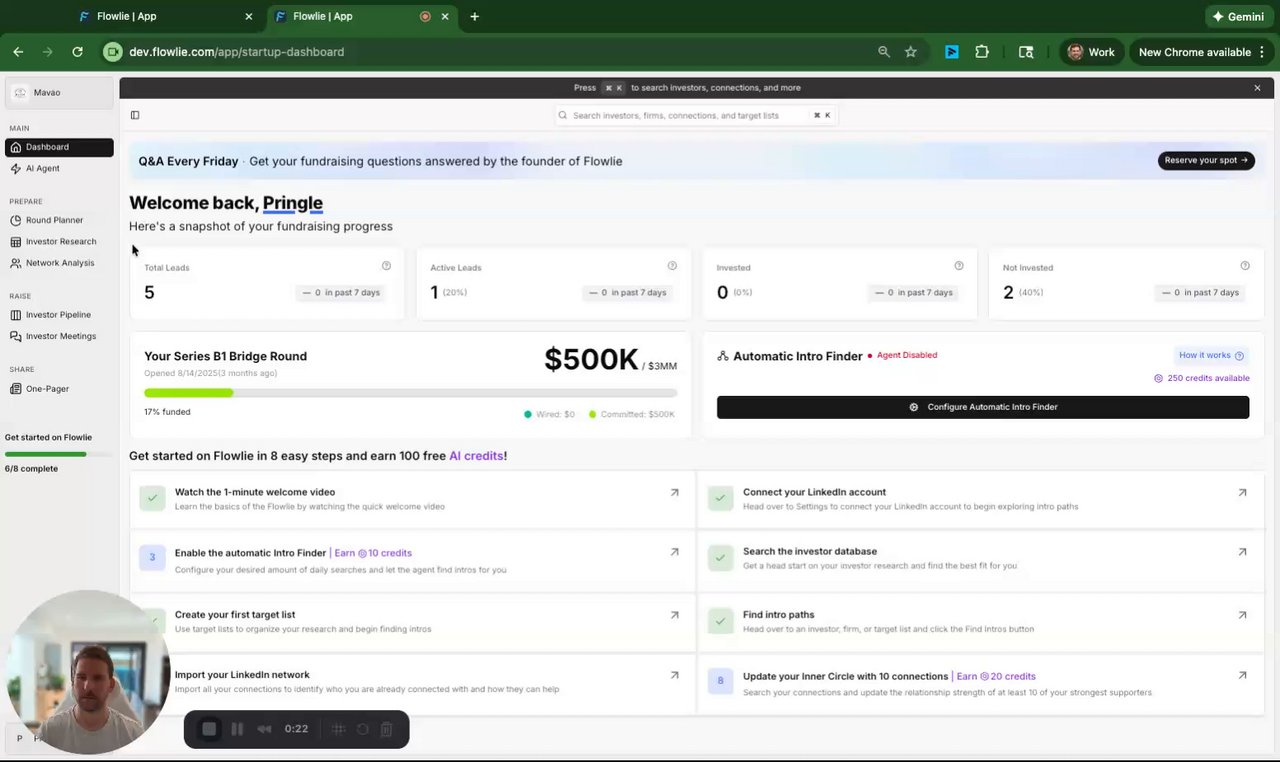Viewport: 1280px width, 762px height.
Task: Click the Search investor database checkmark
Action: click(720, 558)
